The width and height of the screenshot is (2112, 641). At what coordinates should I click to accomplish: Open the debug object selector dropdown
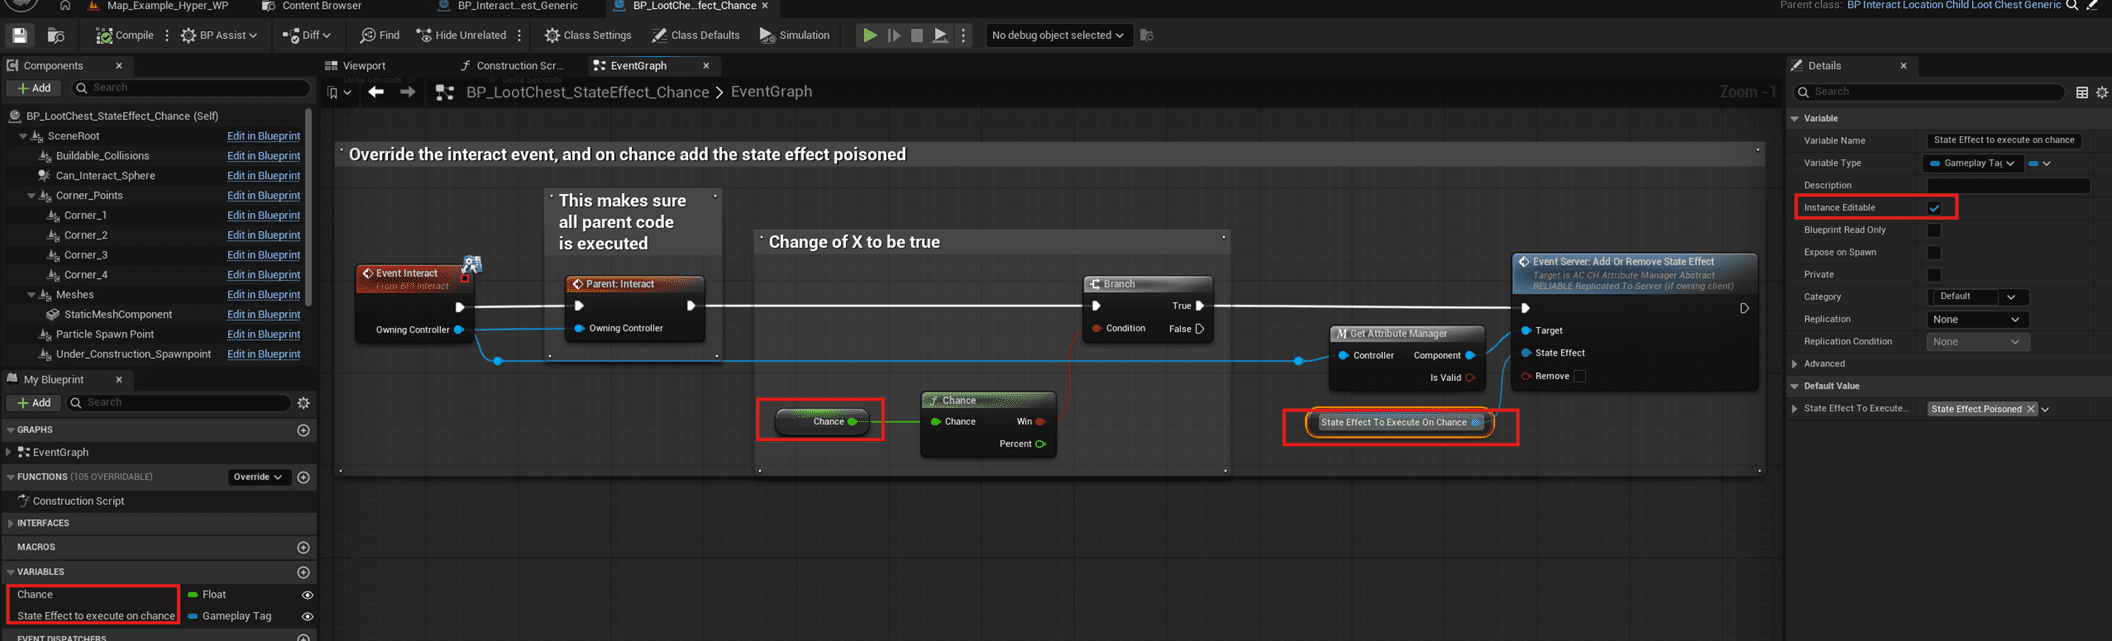[1057, 35]
